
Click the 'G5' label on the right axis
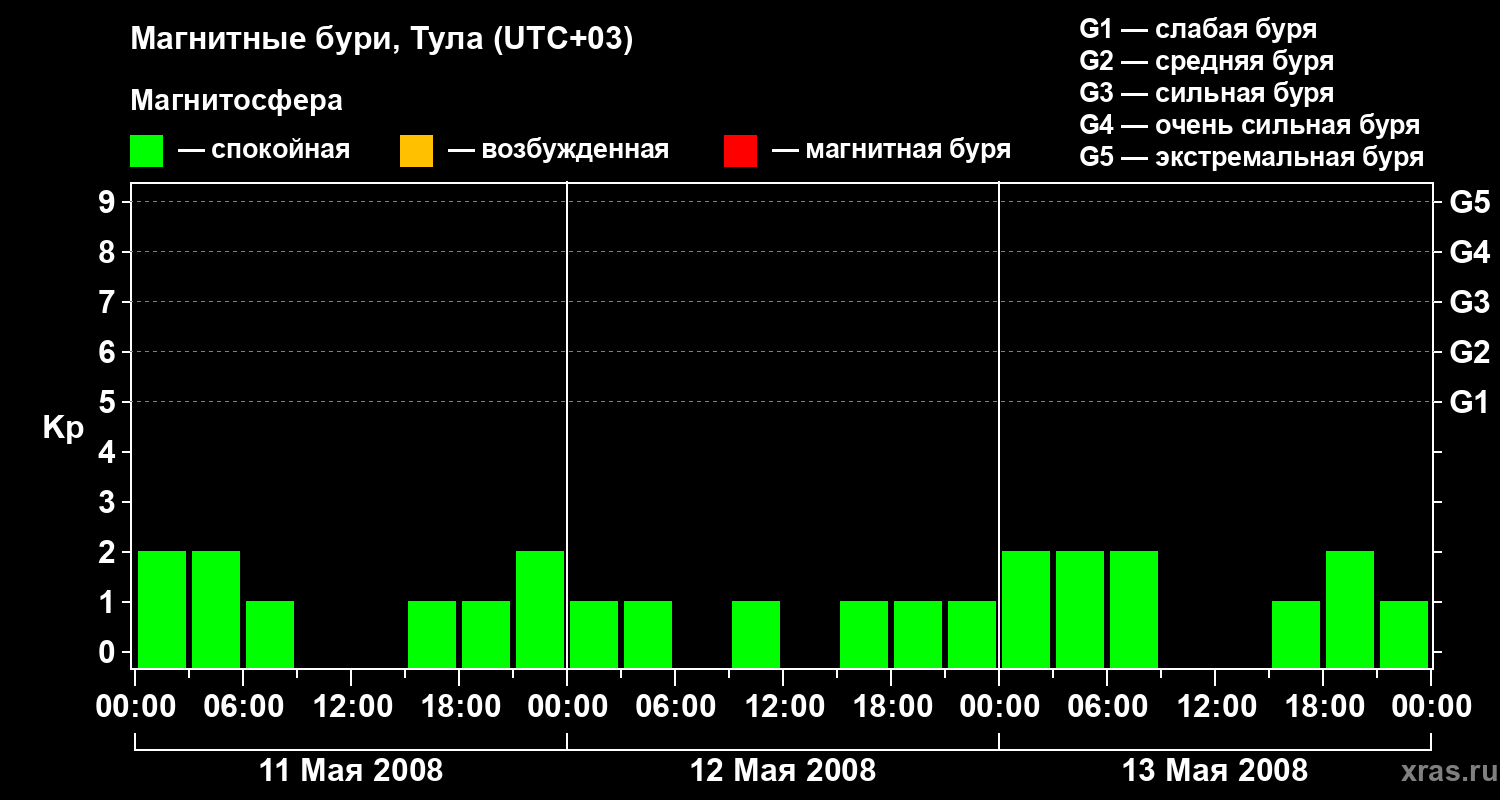[1470, 202]
